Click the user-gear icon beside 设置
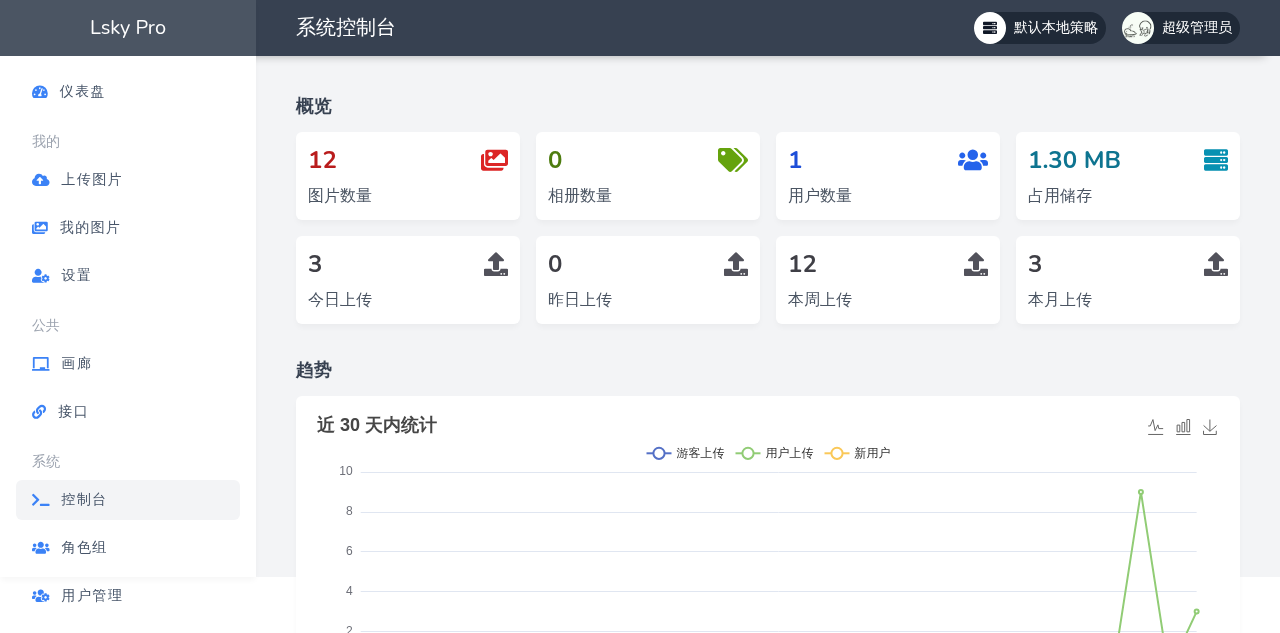The width and height of the screenshot is (1280, 633). click(41, 276)
